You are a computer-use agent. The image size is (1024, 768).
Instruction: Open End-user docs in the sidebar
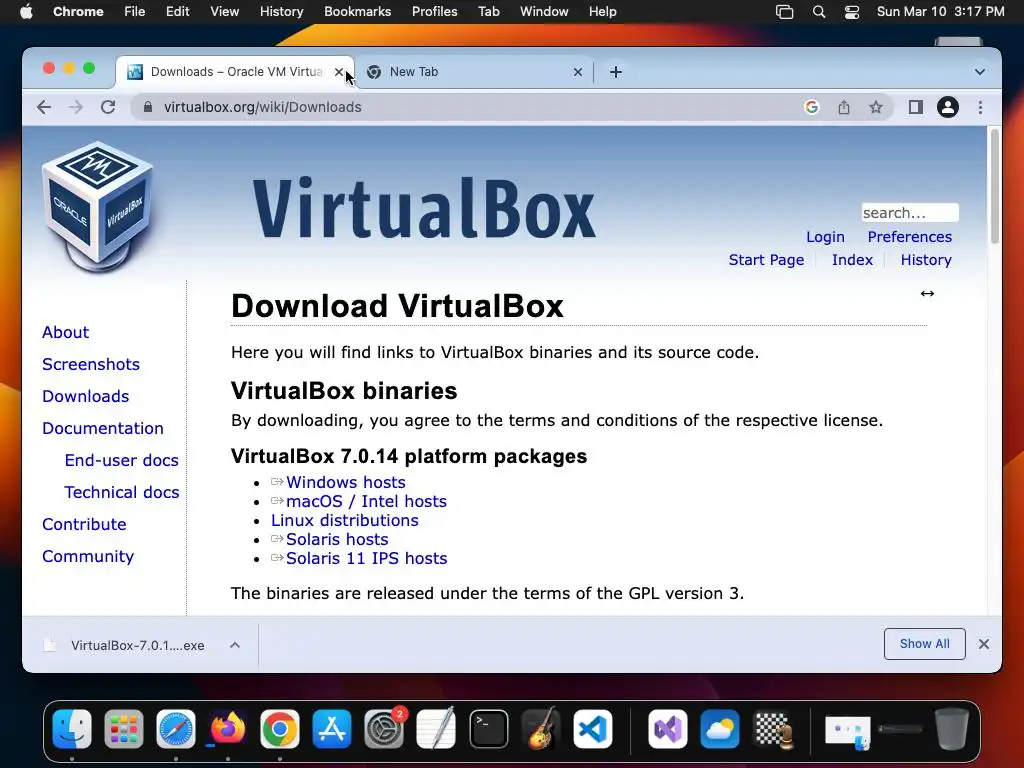click(x=121, y=460)
